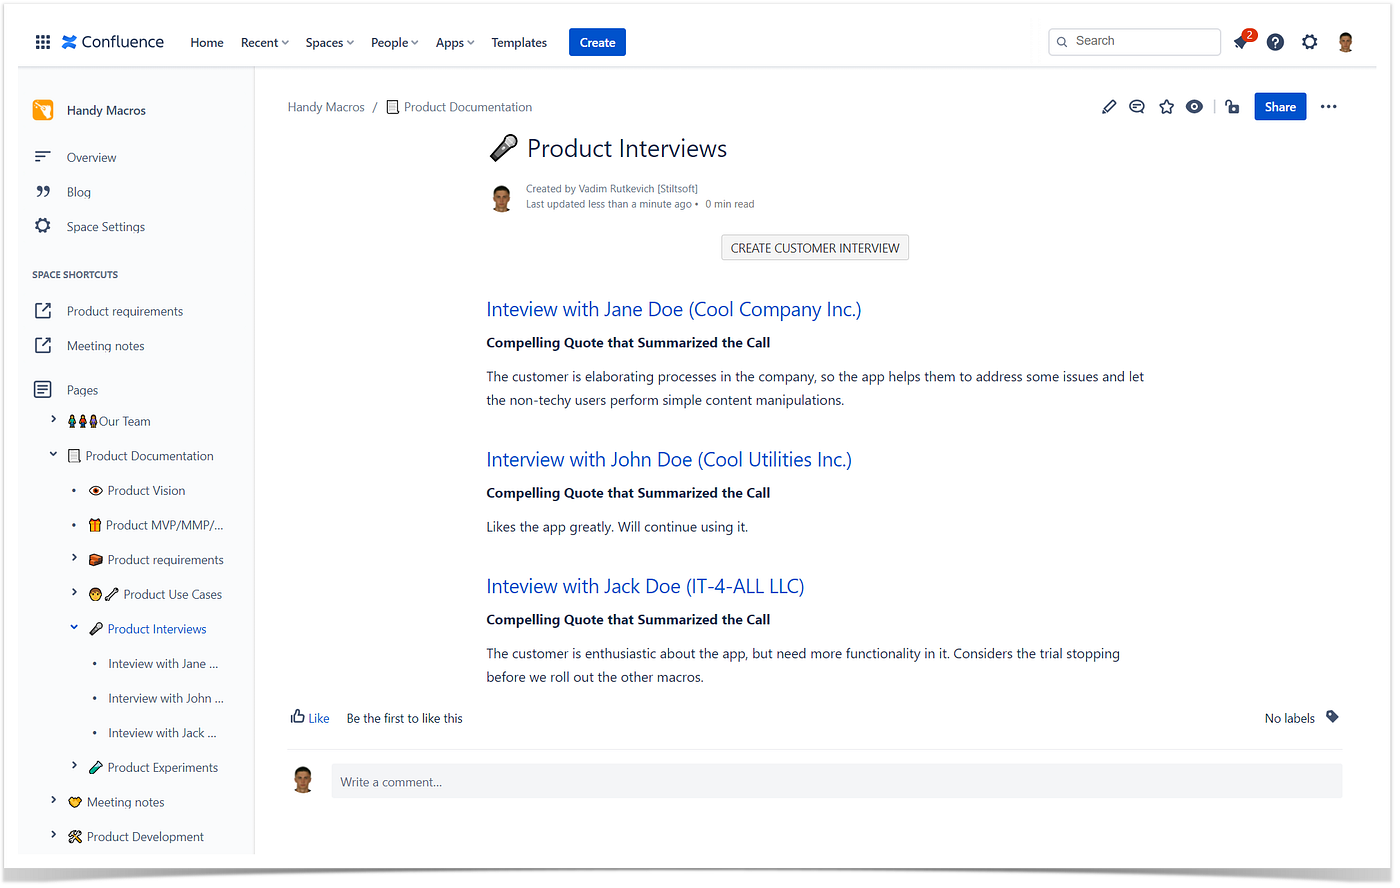Click the commenter avatar near comment box

pos(303,779)
